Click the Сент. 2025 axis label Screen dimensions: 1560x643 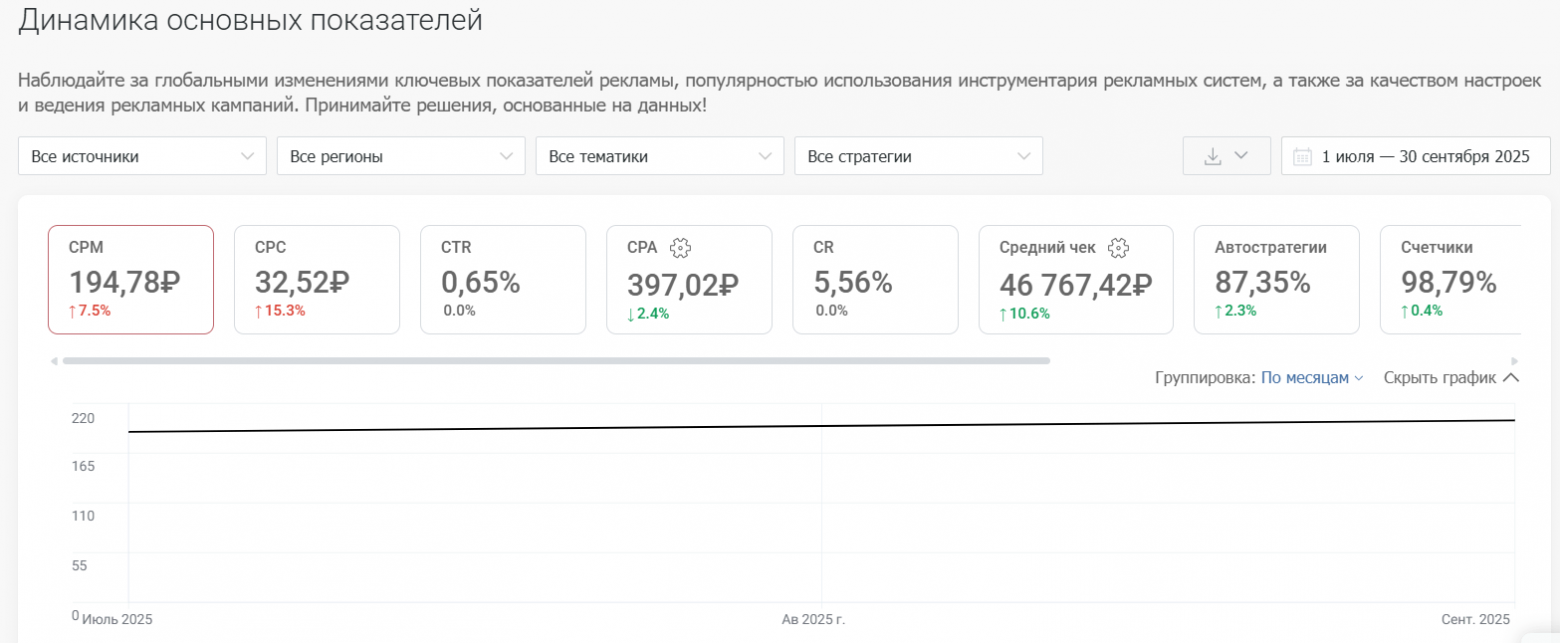1476,619
